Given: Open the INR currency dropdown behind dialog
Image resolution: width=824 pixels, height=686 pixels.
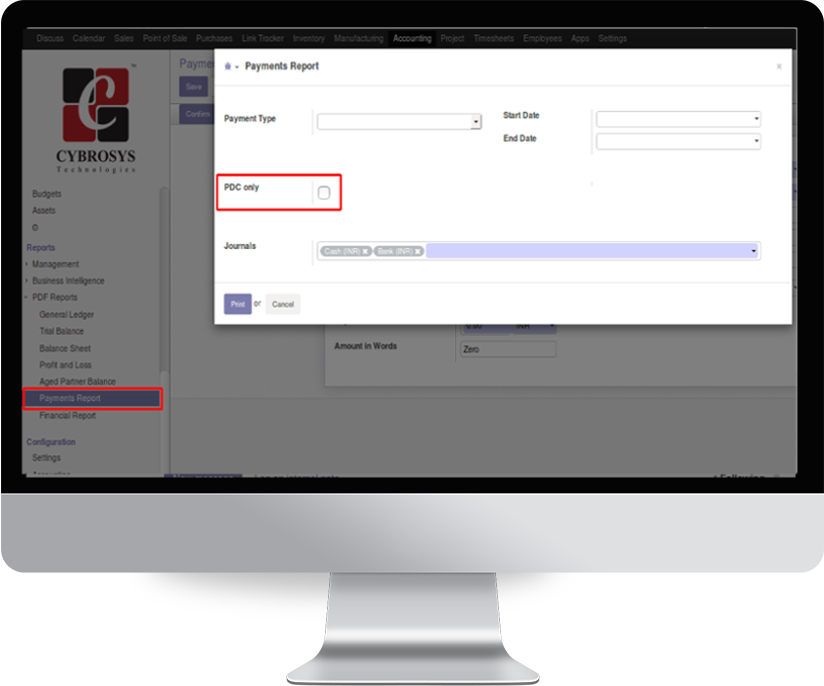Looking at the screenshot, I should [534, 327].
